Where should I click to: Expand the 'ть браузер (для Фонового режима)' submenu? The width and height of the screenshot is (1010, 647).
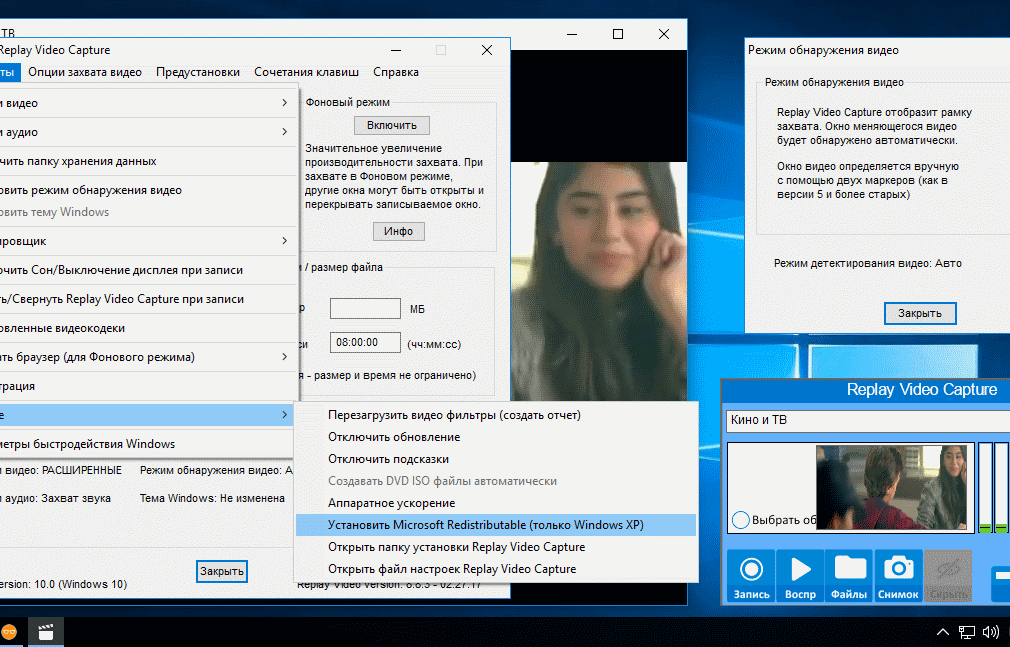pos(284,357)
